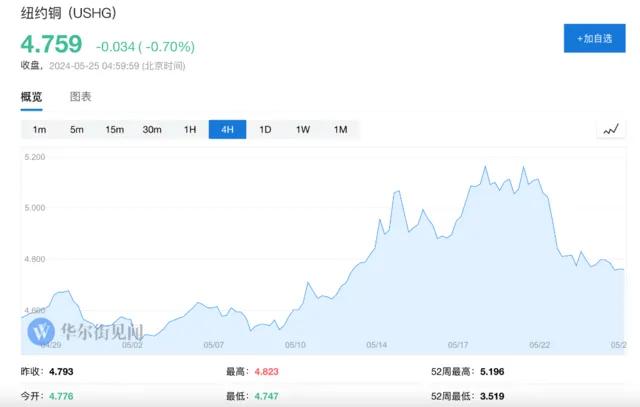Click the 52-week high value 5.196
The image size is (640, 407).
pyautogui.click(x=491, y=371)
